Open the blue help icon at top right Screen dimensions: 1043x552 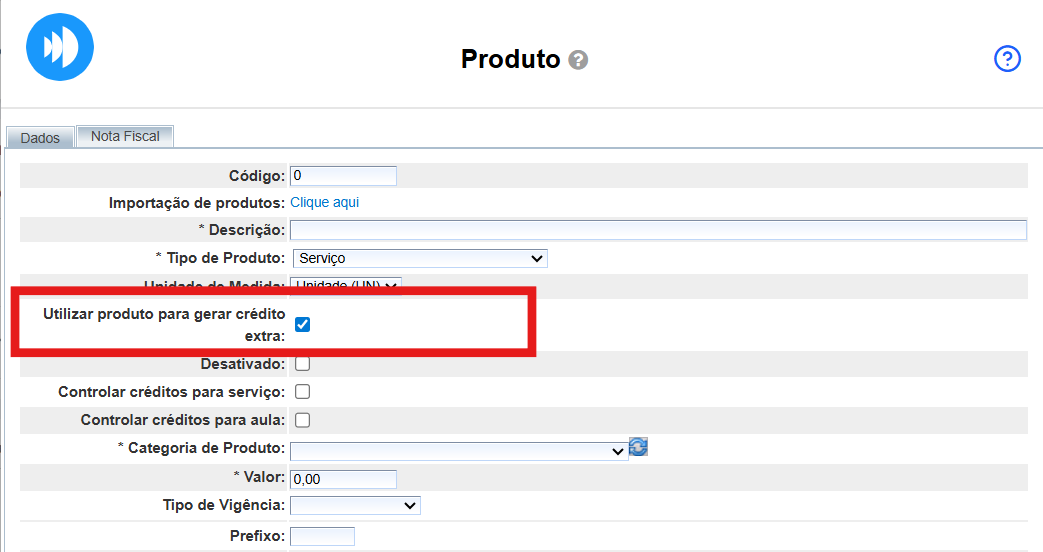click(1006, 59)
